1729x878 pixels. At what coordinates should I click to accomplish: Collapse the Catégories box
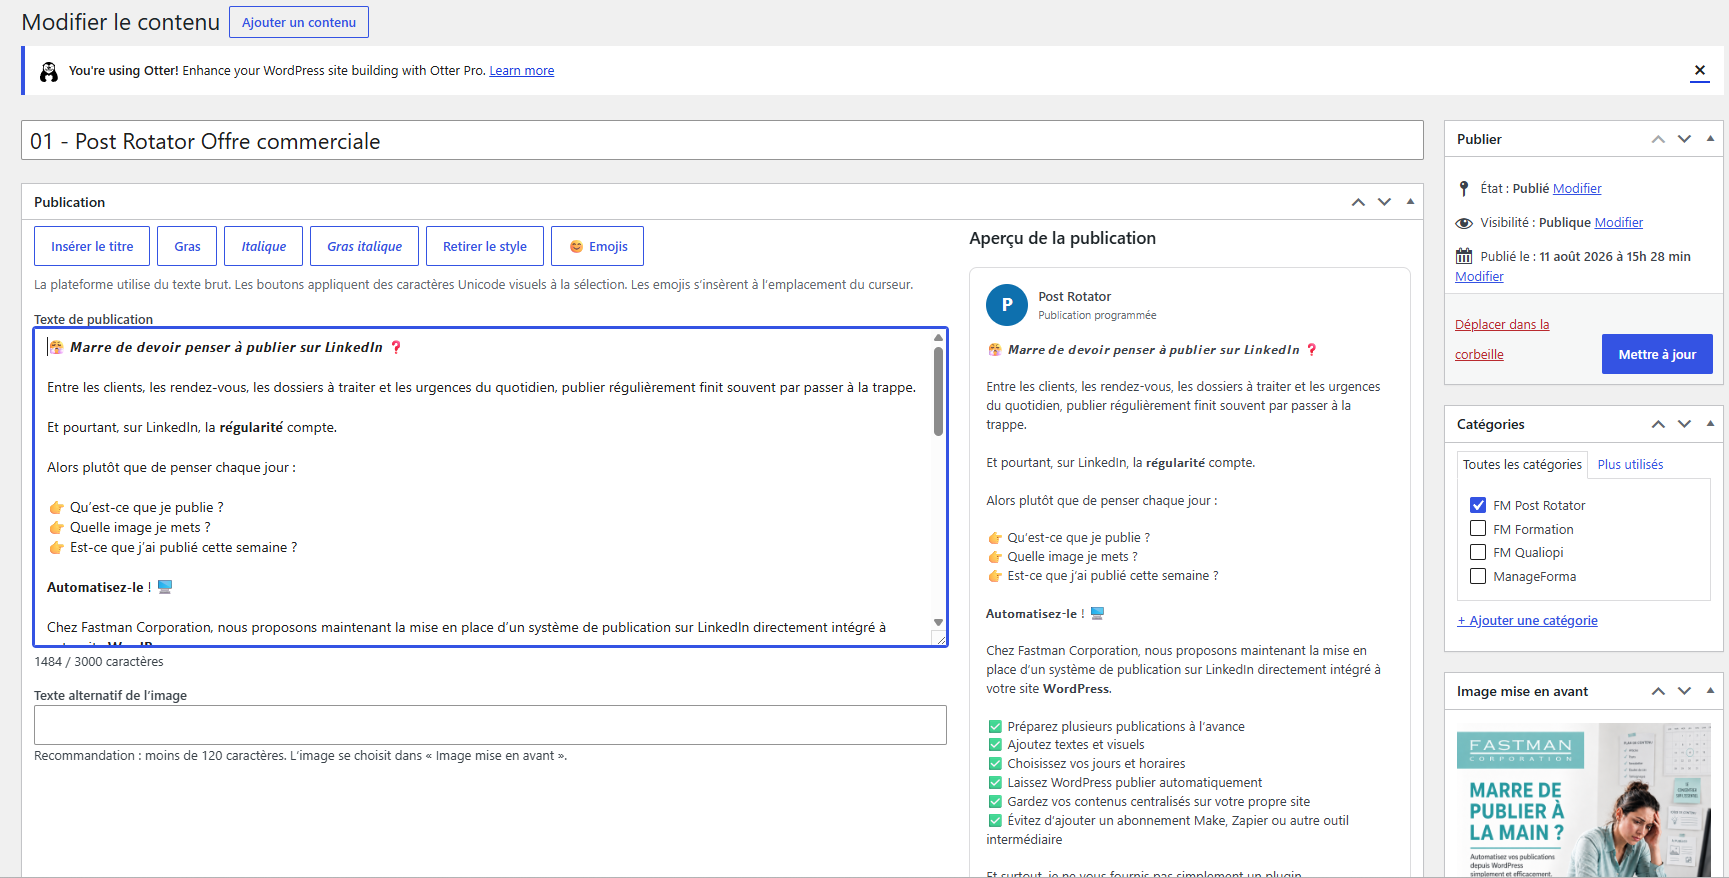pos(1710,424)
